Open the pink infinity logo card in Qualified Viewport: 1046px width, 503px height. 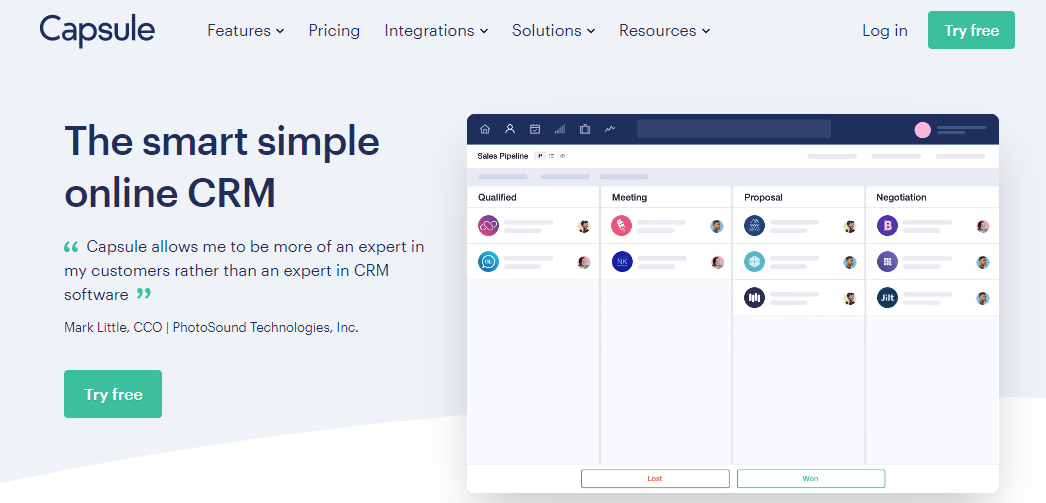(488, 225)
